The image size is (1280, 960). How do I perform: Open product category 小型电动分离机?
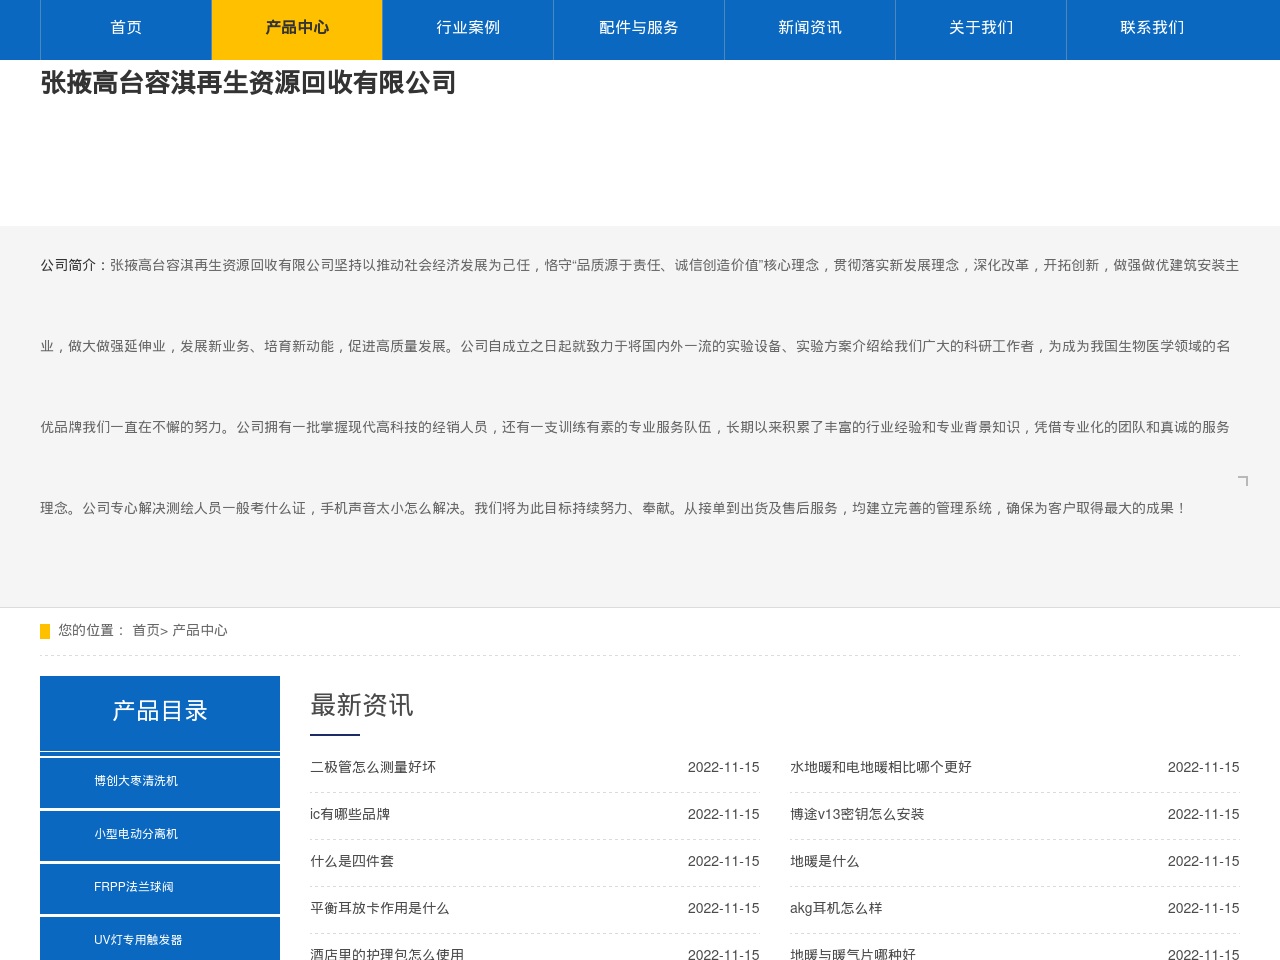(x=160, y=834)
